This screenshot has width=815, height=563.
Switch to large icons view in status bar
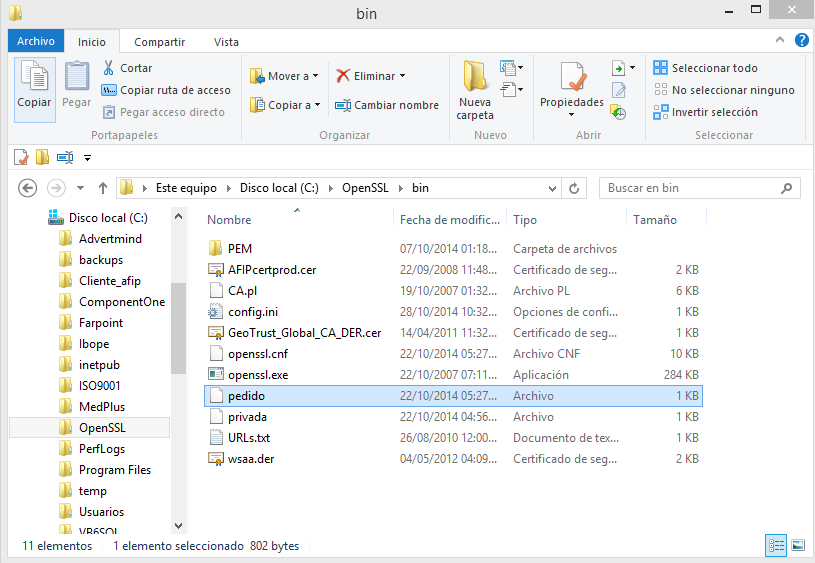[797, 545]
